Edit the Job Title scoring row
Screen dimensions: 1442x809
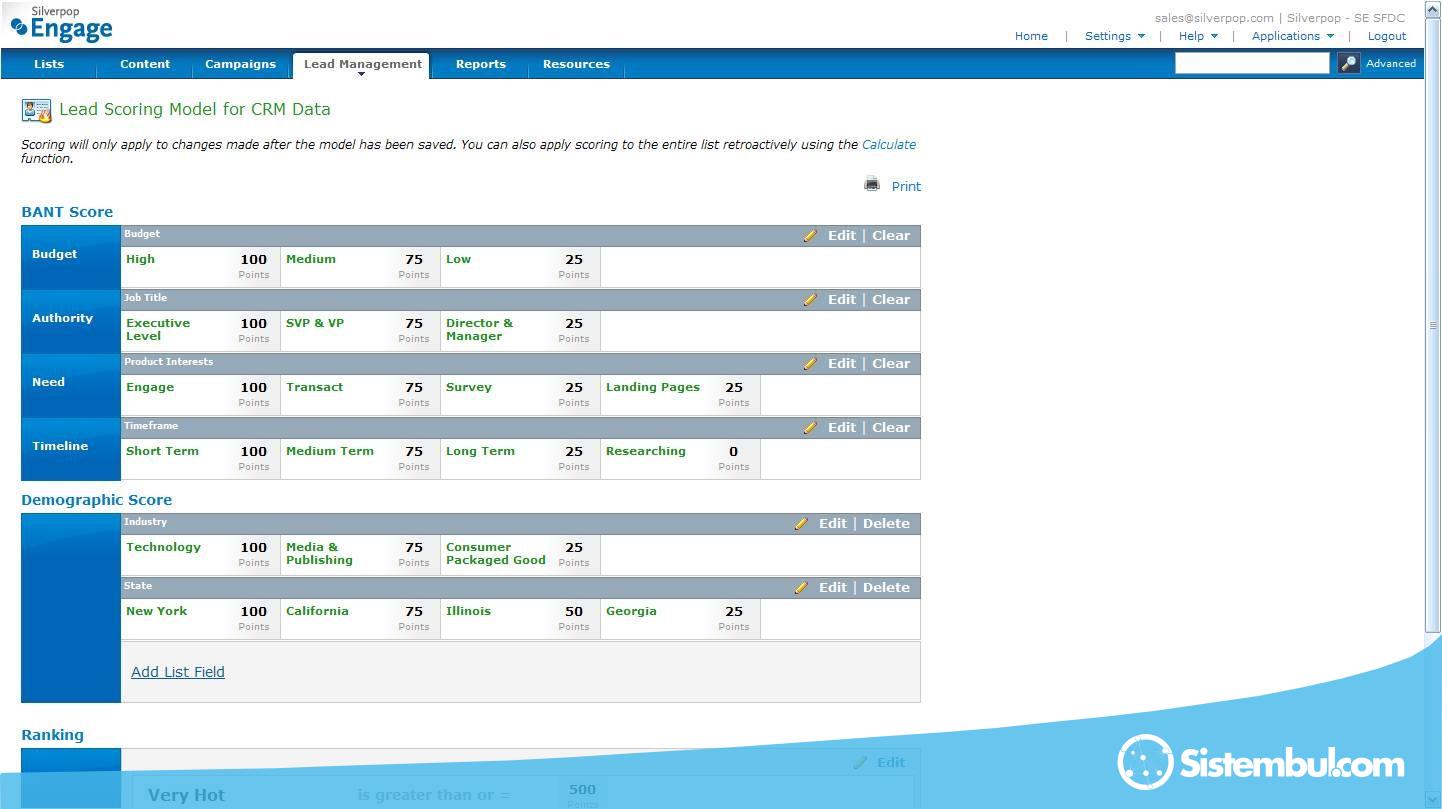pyautogui.click(x=842, y=300)
